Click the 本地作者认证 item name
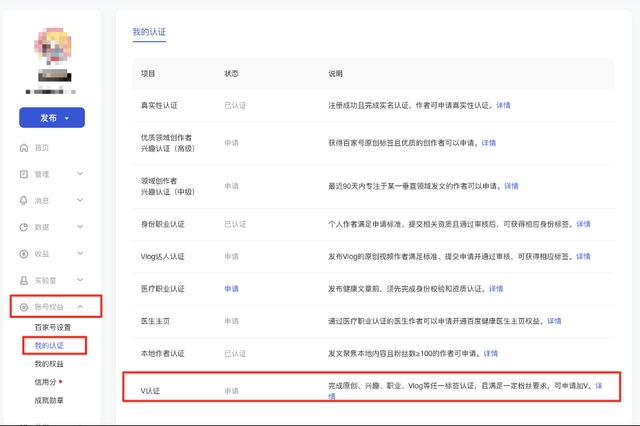 [x=163, y=353]
